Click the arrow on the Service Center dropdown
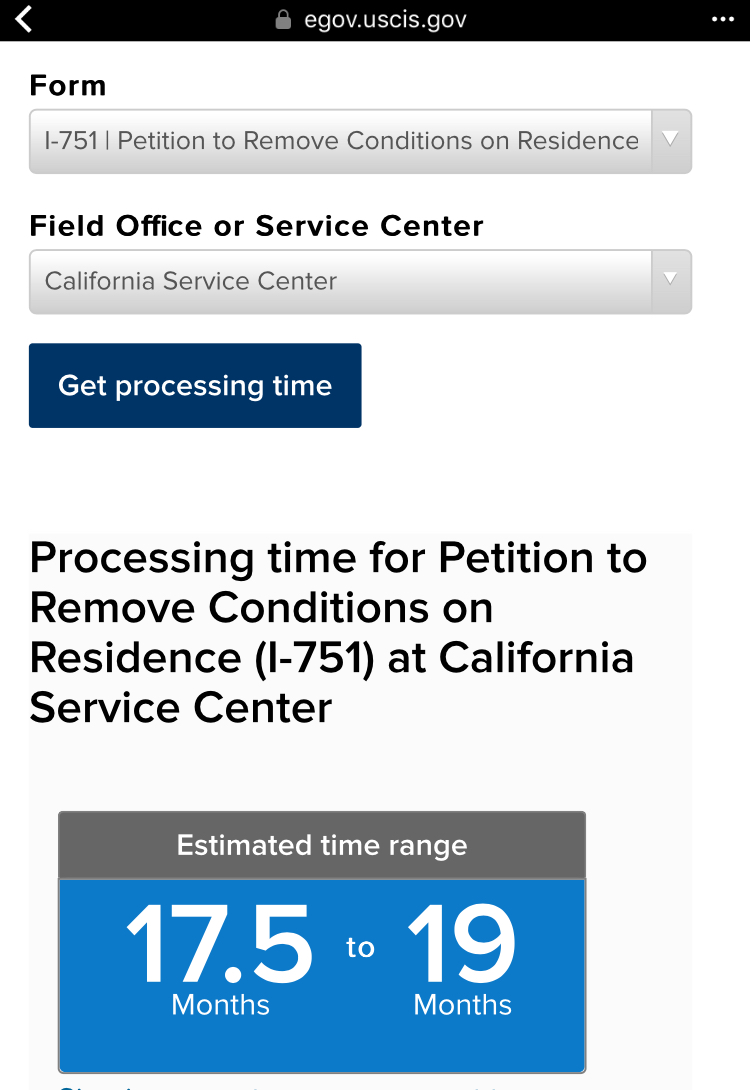This screenshot has height=1090, width=750. pos(671,280)
